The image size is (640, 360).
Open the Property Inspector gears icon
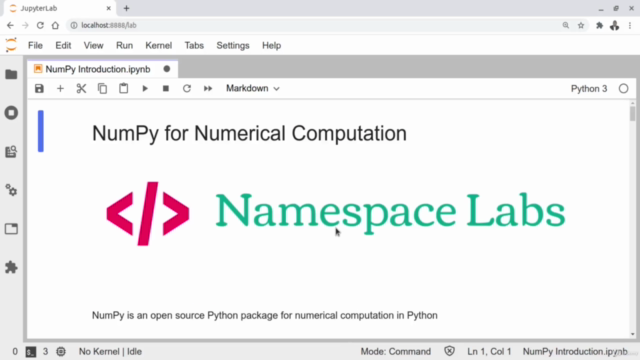[11, 190]
